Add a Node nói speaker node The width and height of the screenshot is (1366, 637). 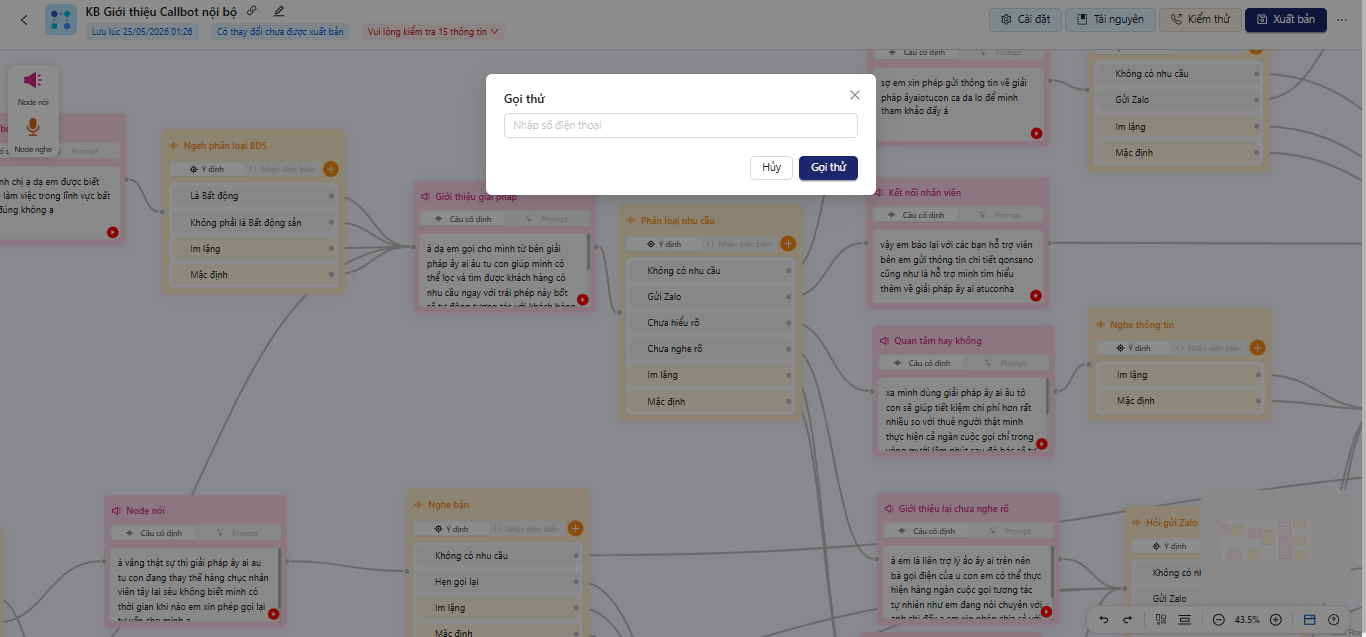33,87
